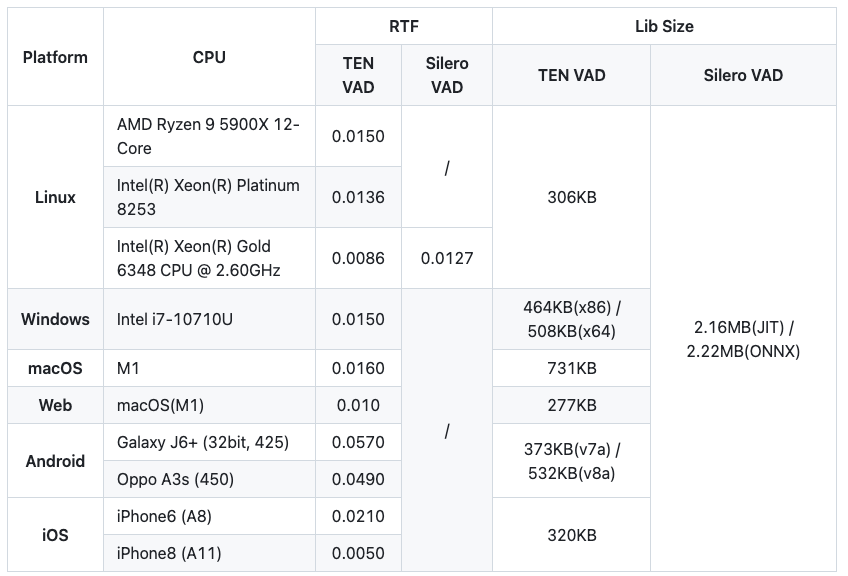Click the 464KB(x86) / 508KB(x64) cell

click(x=571, y=319)
